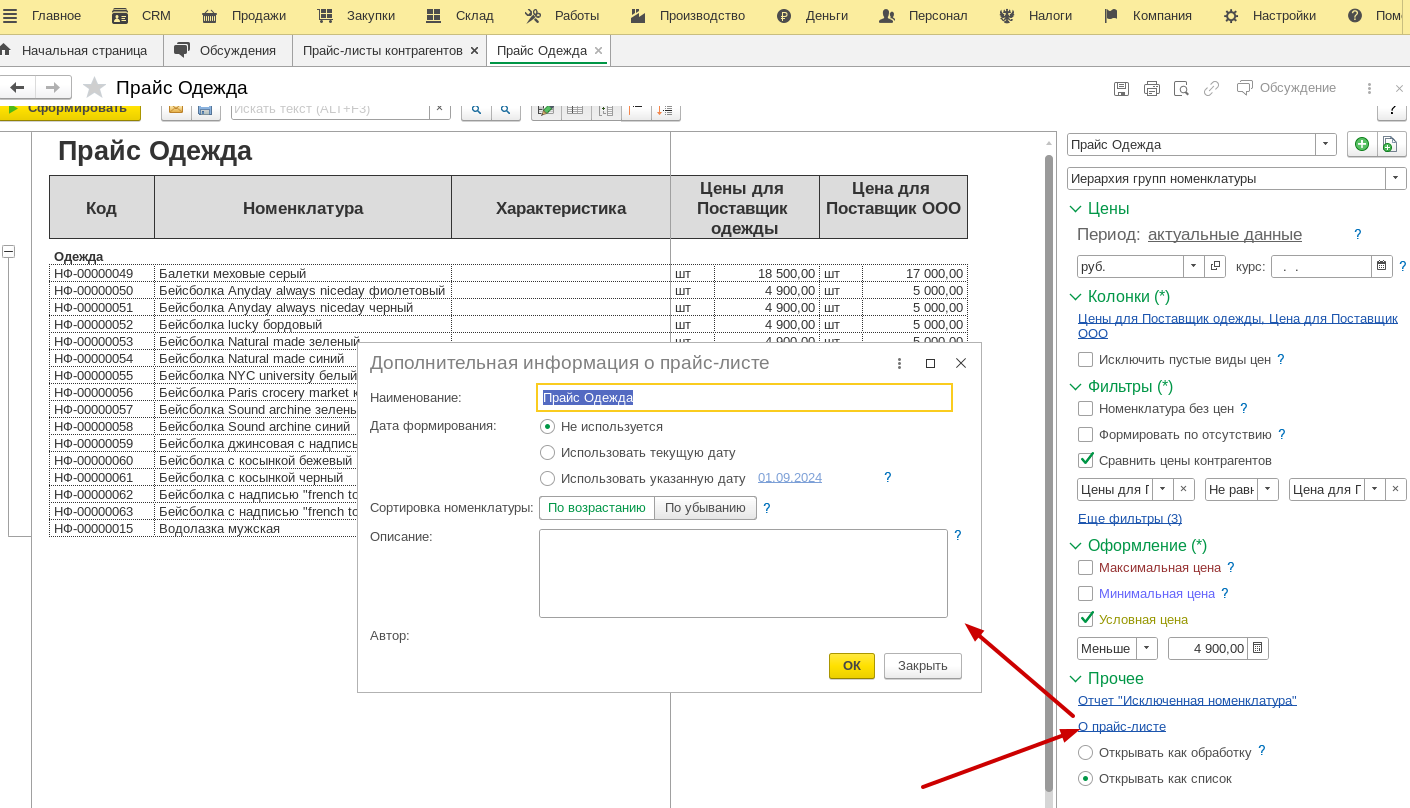Collapse the 'Фильтры (*)' section

[1076, 386]
